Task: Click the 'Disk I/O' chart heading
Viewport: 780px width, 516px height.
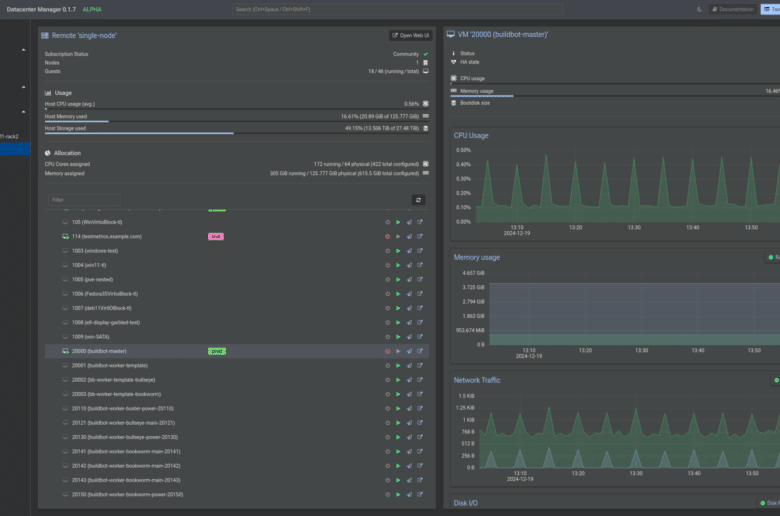Action: [466, 503]
